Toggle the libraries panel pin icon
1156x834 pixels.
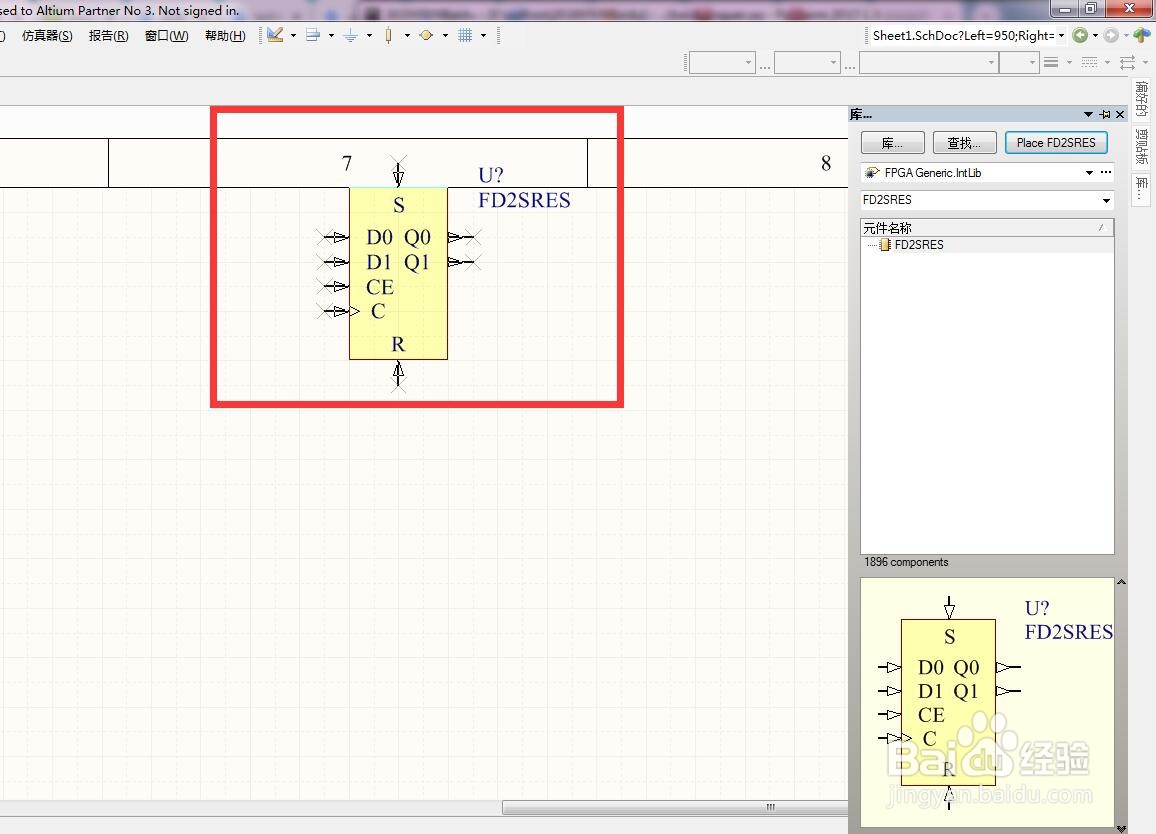pos(1104,114)
